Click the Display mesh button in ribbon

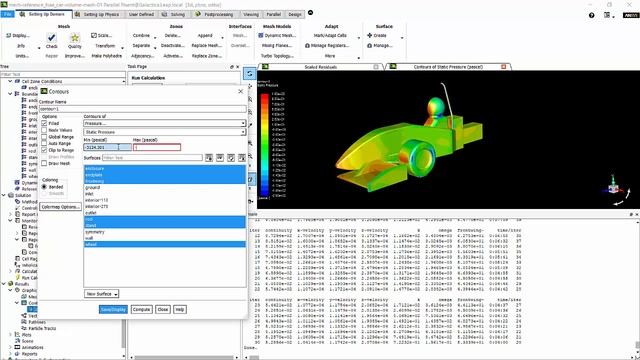[x=18, y=36]
